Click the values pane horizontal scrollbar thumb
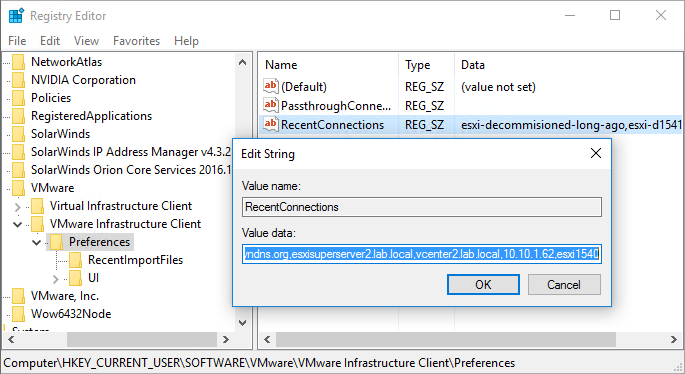685x374 pixels. coord(446,339)
